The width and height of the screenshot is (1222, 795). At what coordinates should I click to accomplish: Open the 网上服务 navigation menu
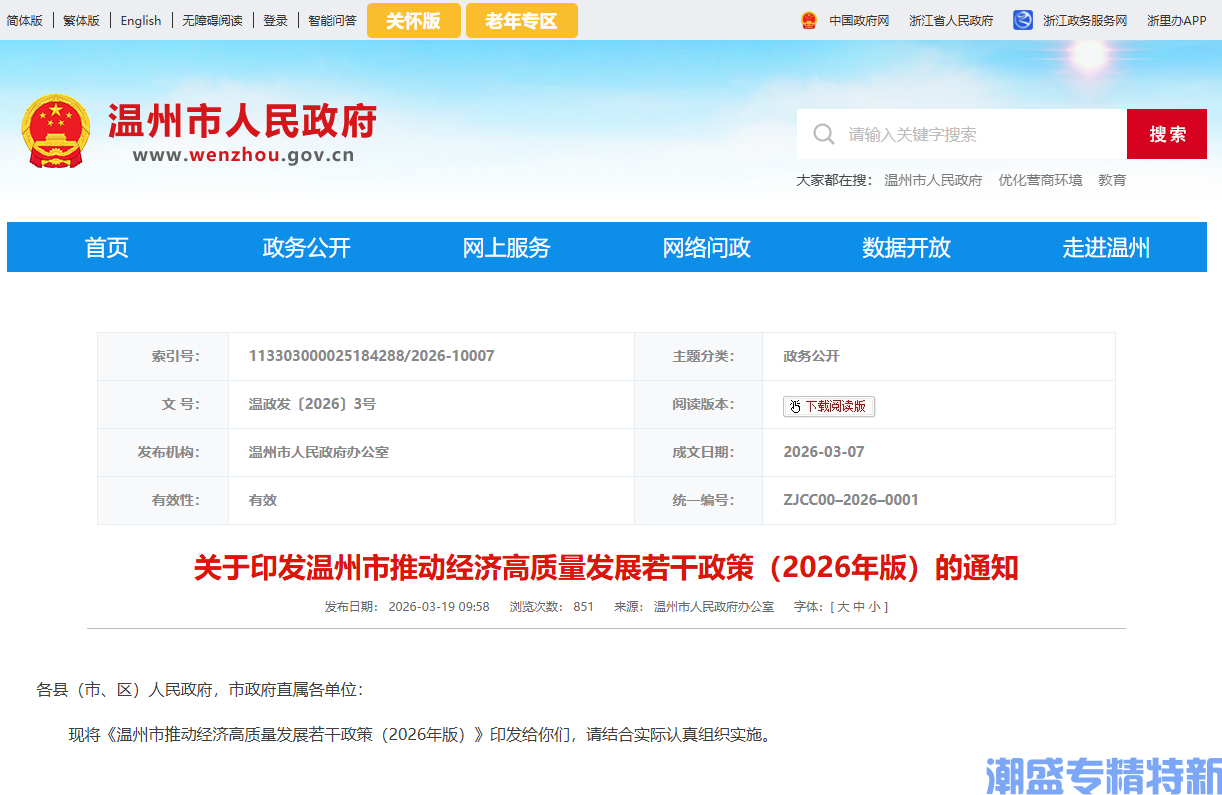coord(506,247)
